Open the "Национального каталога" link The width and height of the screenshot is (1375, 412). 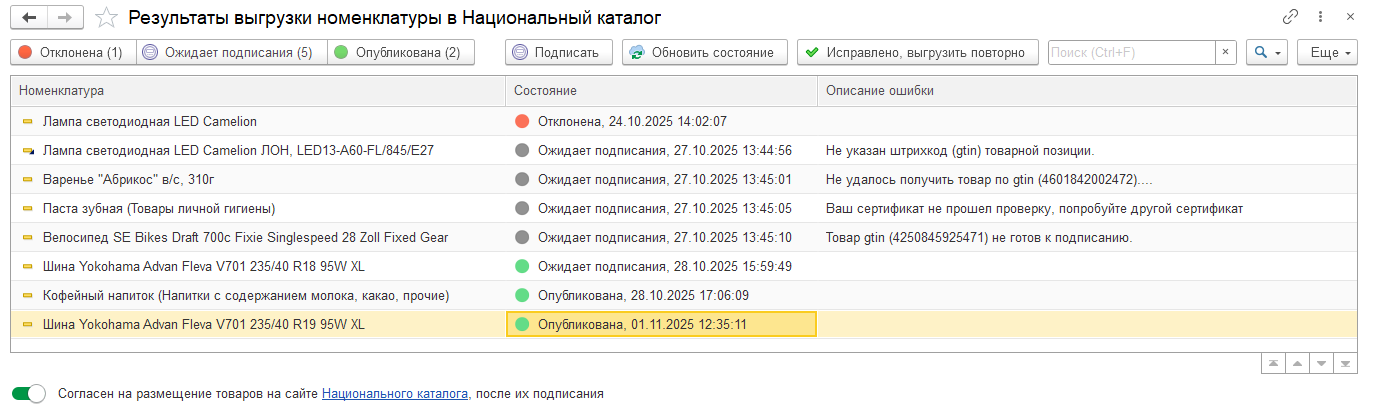pos(395,394)
